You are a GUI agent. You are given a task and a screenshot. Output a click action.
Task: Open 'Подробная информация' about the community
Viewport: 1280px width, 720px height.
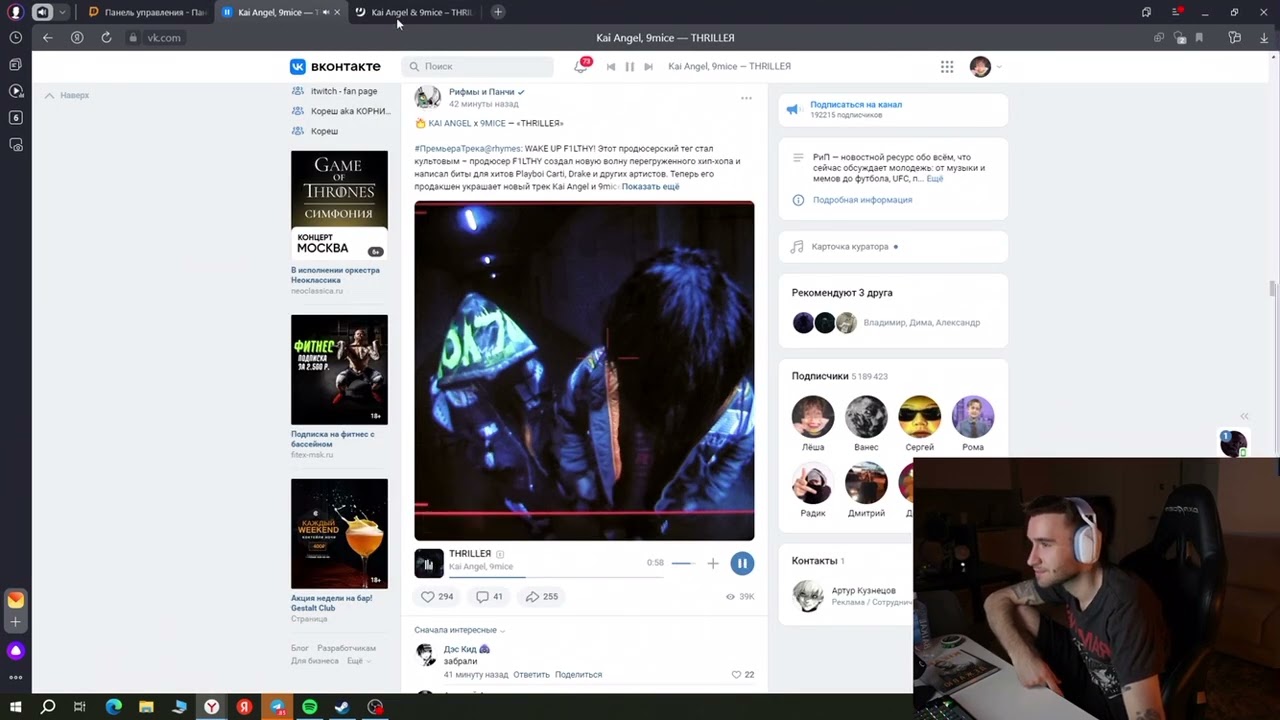tap(862, 200)
